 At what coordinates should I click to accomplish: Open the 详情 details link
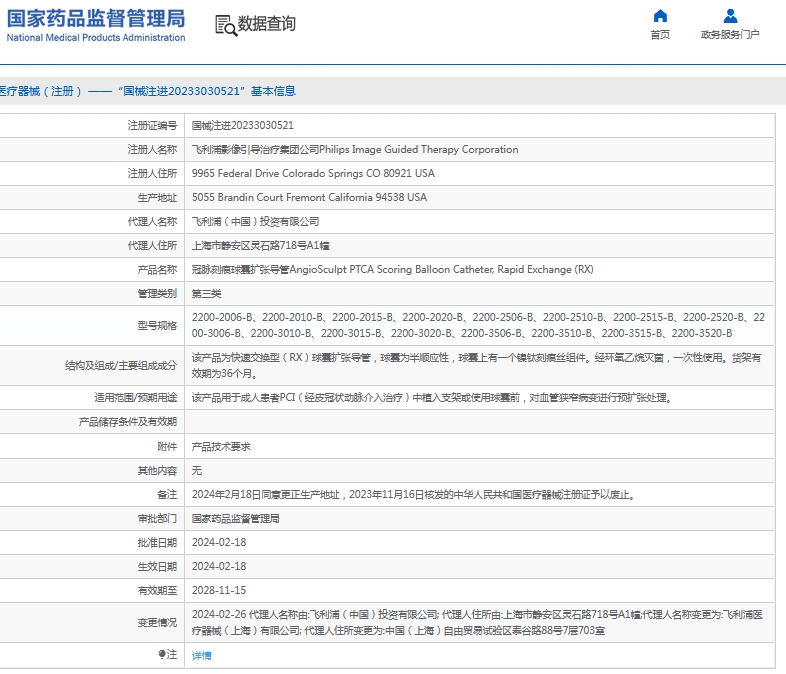point(202,655)
